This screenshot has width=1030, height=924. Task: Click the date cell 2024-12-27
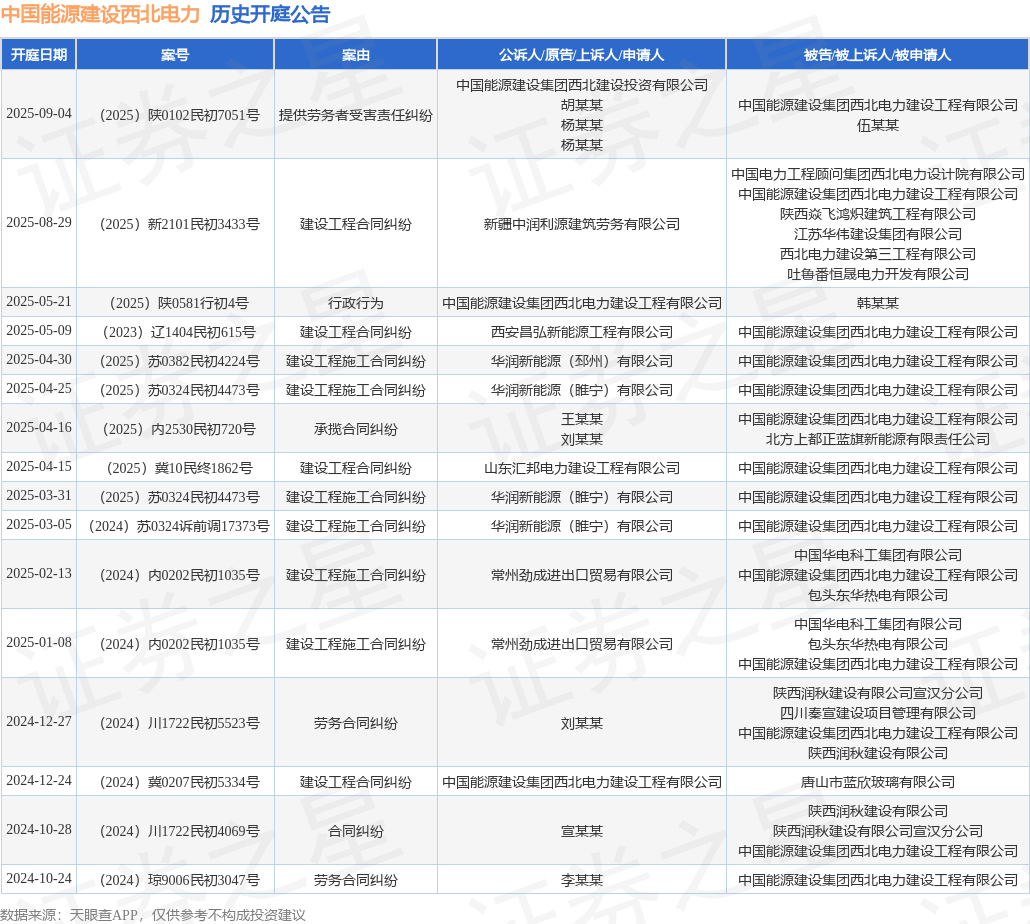click(39, 721)
